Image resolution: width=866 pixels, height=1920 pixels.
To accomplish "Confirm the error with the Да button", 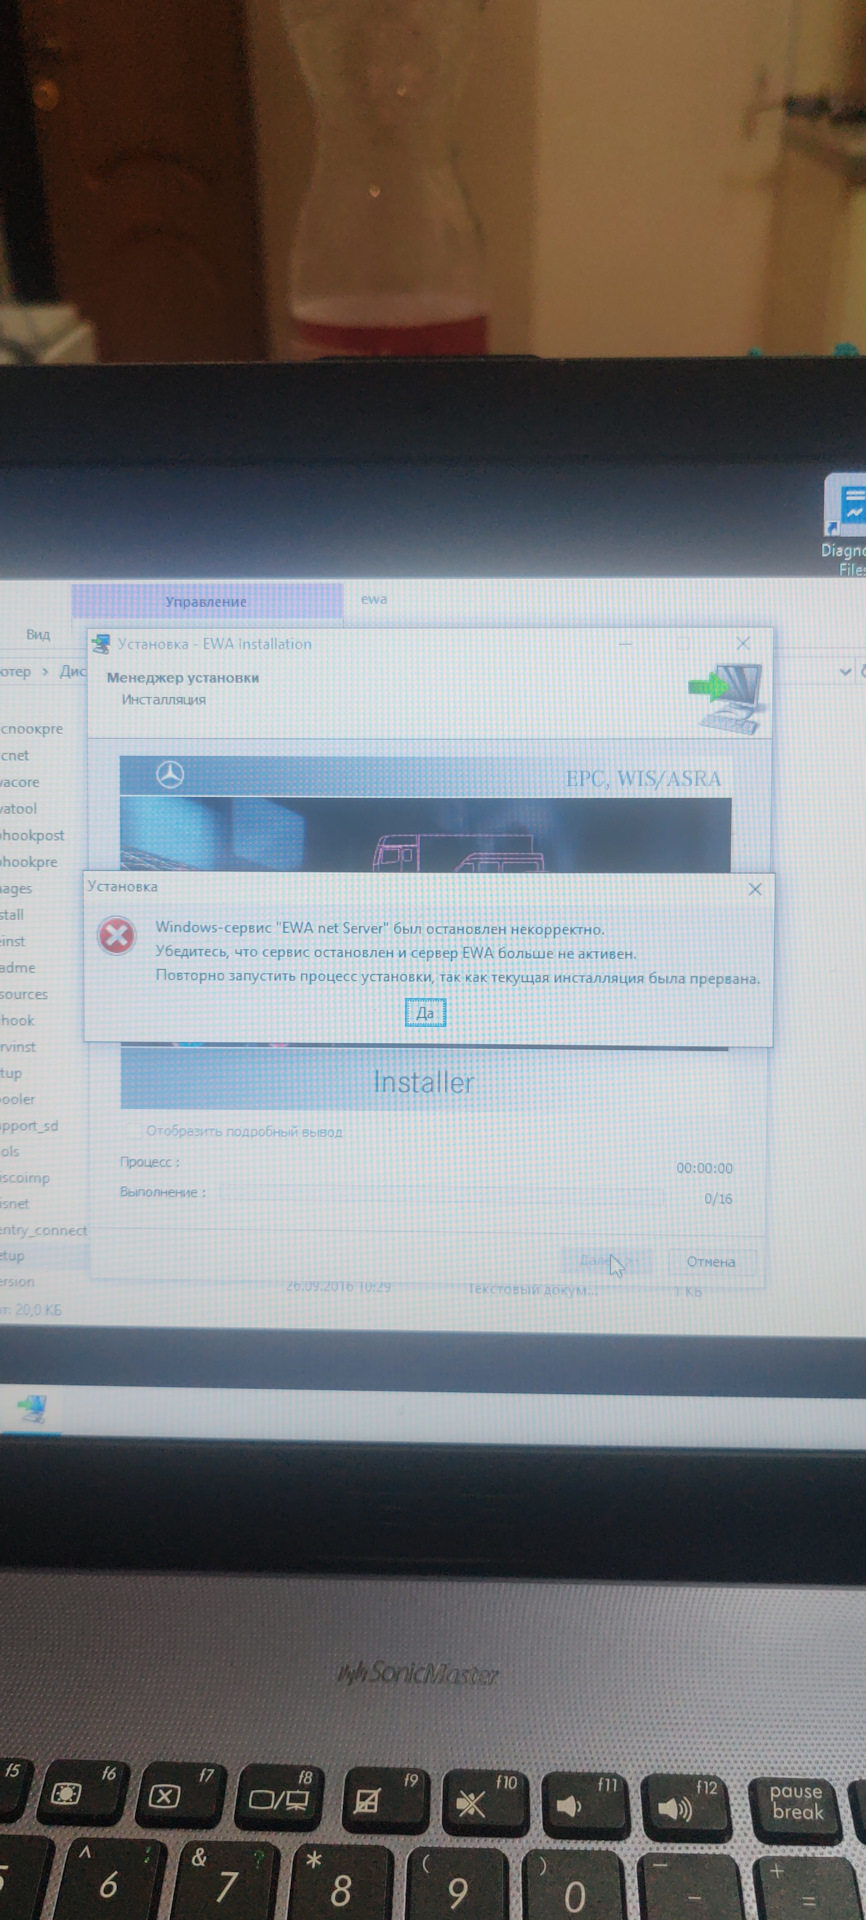I will pos(425,1013).
